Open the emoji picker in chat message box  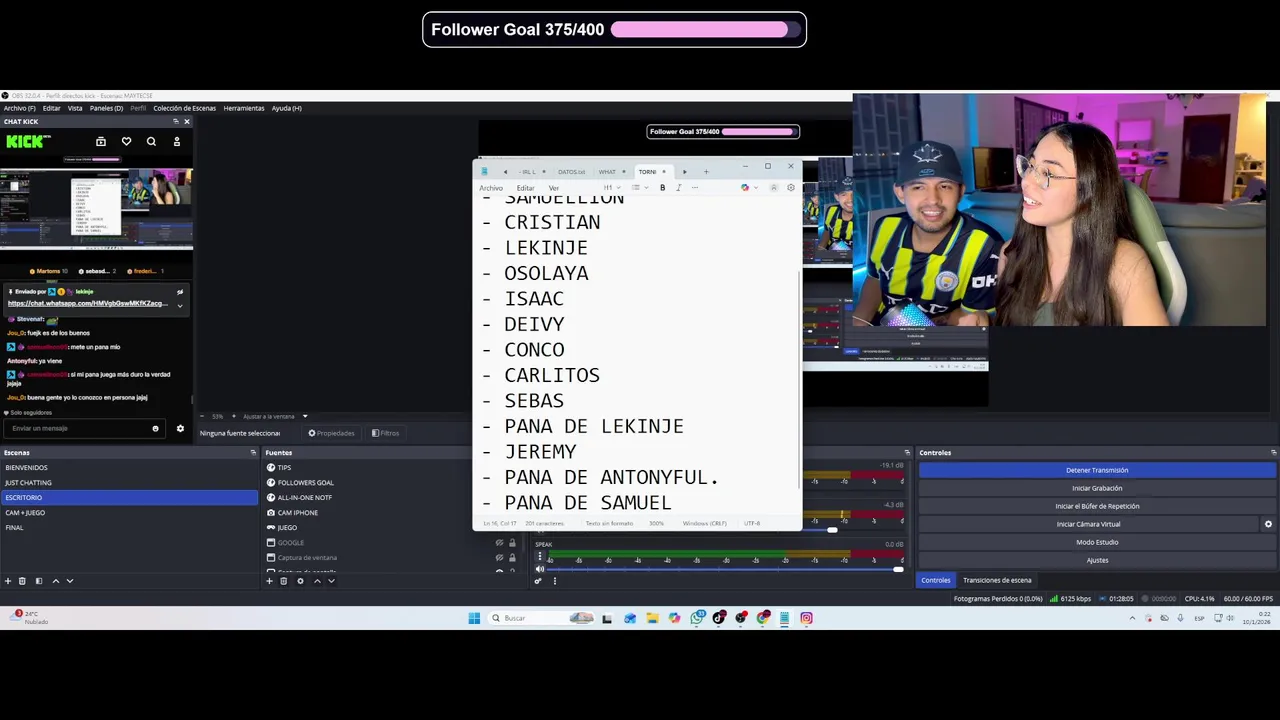(155, 428)
